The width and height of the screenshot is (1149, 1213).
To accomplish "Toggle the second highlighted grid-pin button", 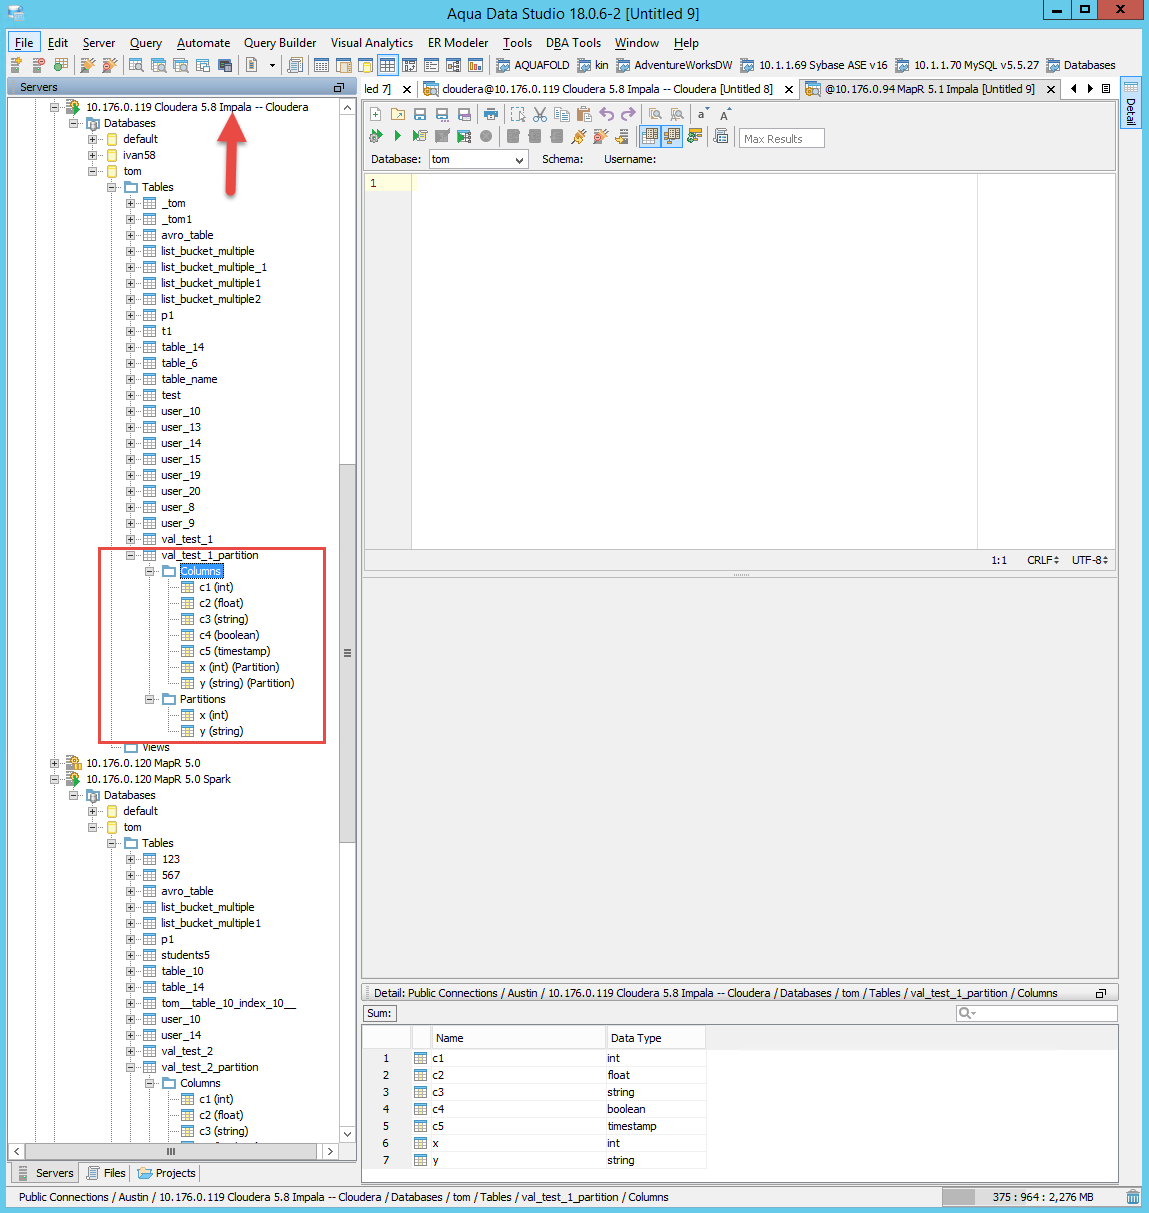I will pos(672,136).
